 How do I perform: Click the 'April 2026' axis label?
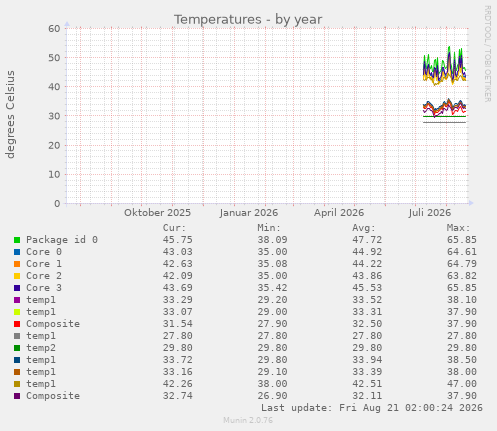coord(339,213)
